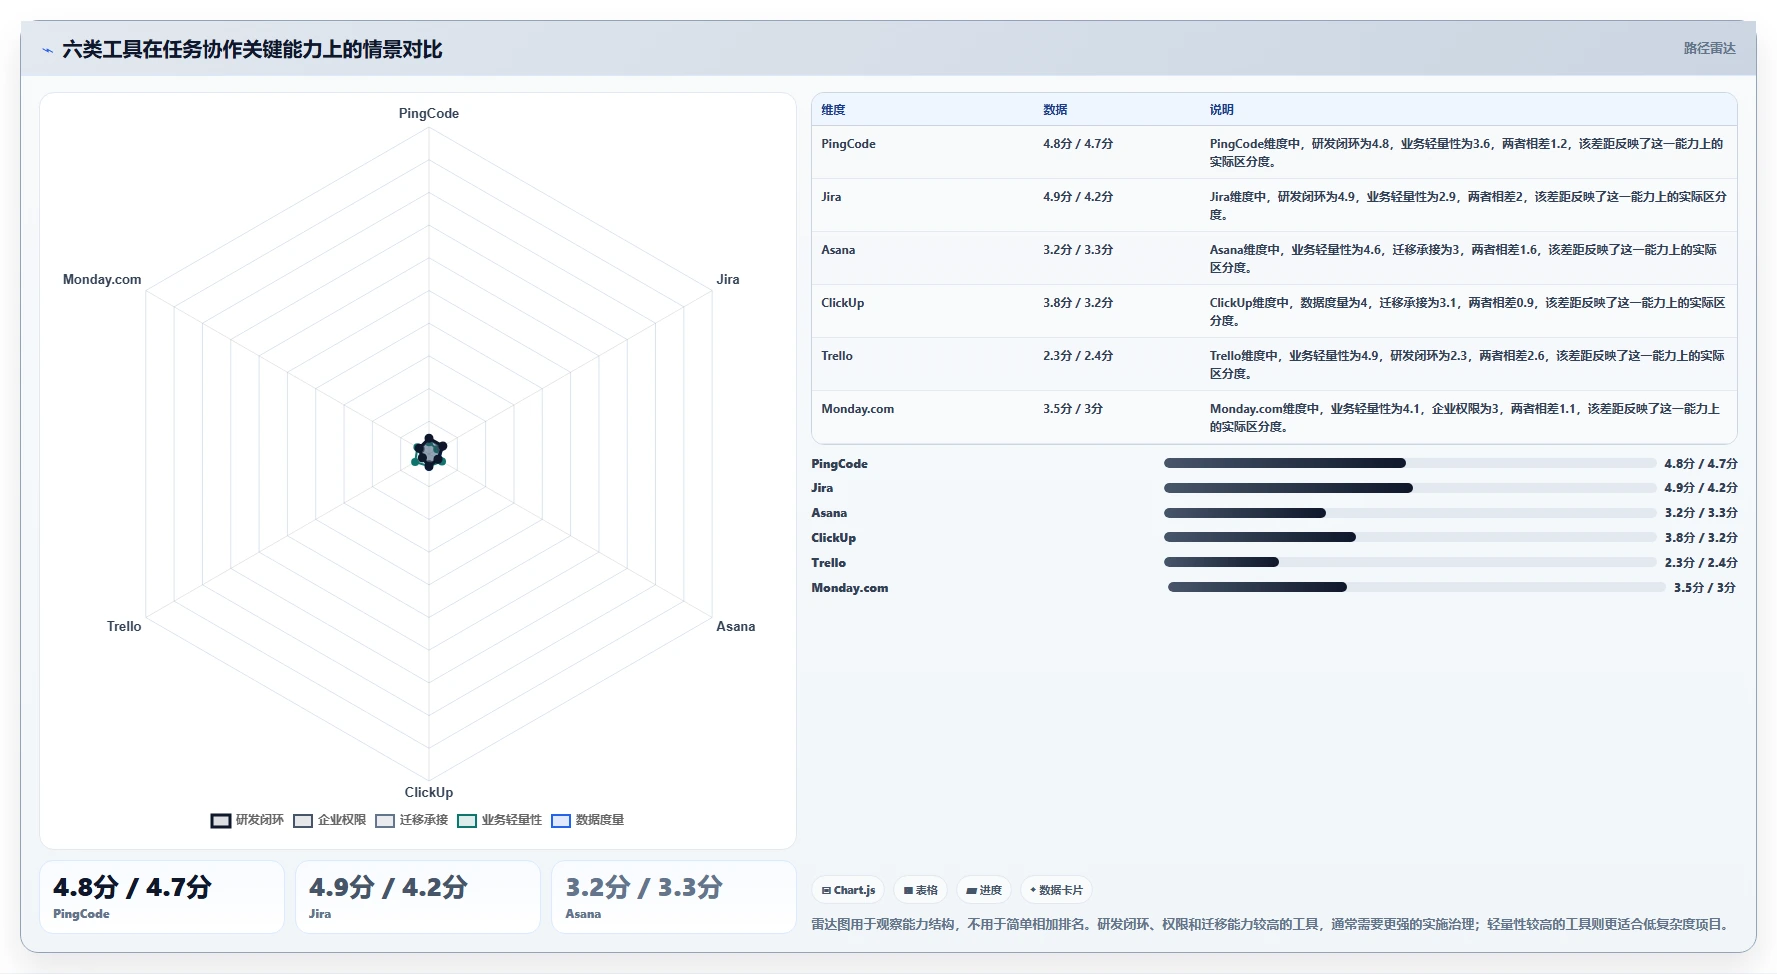This screenshot has width=1777, height=974.
Task: Click the Trello cell in the table's 维度 column
Action: coord(837,356)
